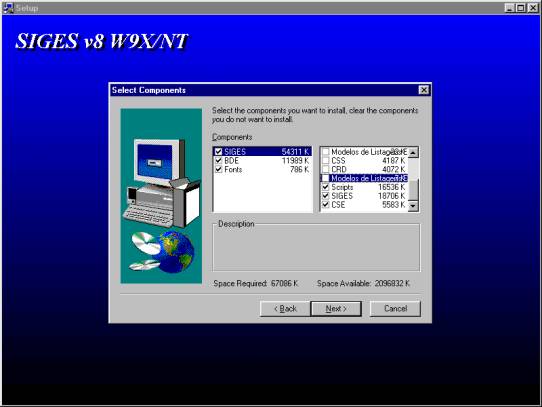
Task: Uncheck the CSE subcomponent checkbox
Action: (326, 205)
